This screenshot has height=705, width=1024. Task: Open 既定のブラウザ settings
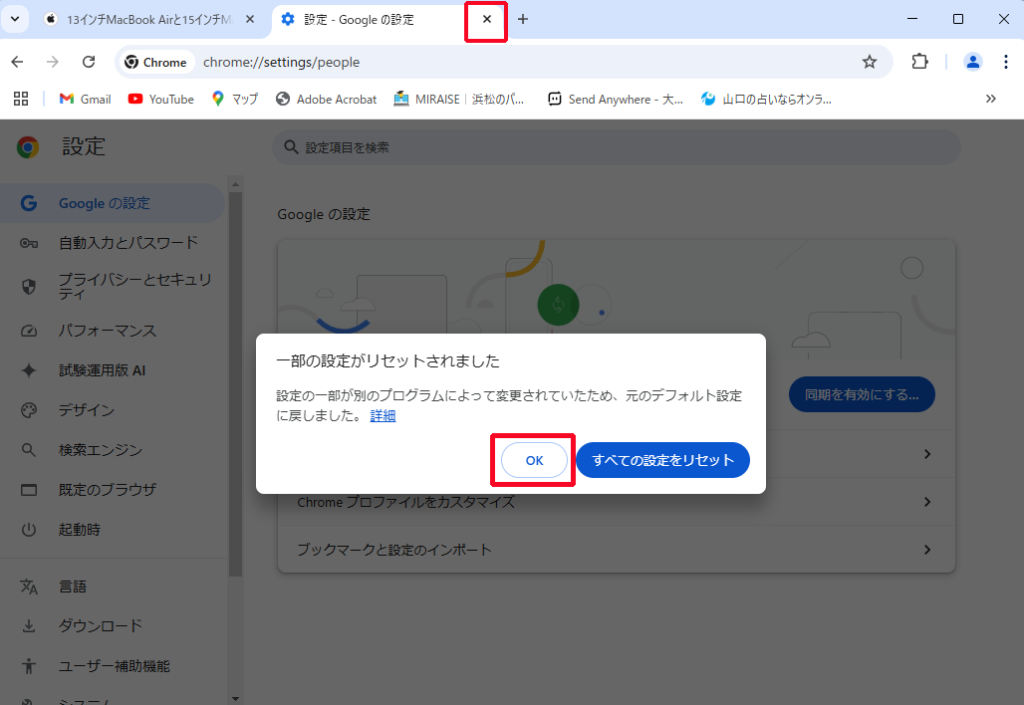tap(112, 490)
